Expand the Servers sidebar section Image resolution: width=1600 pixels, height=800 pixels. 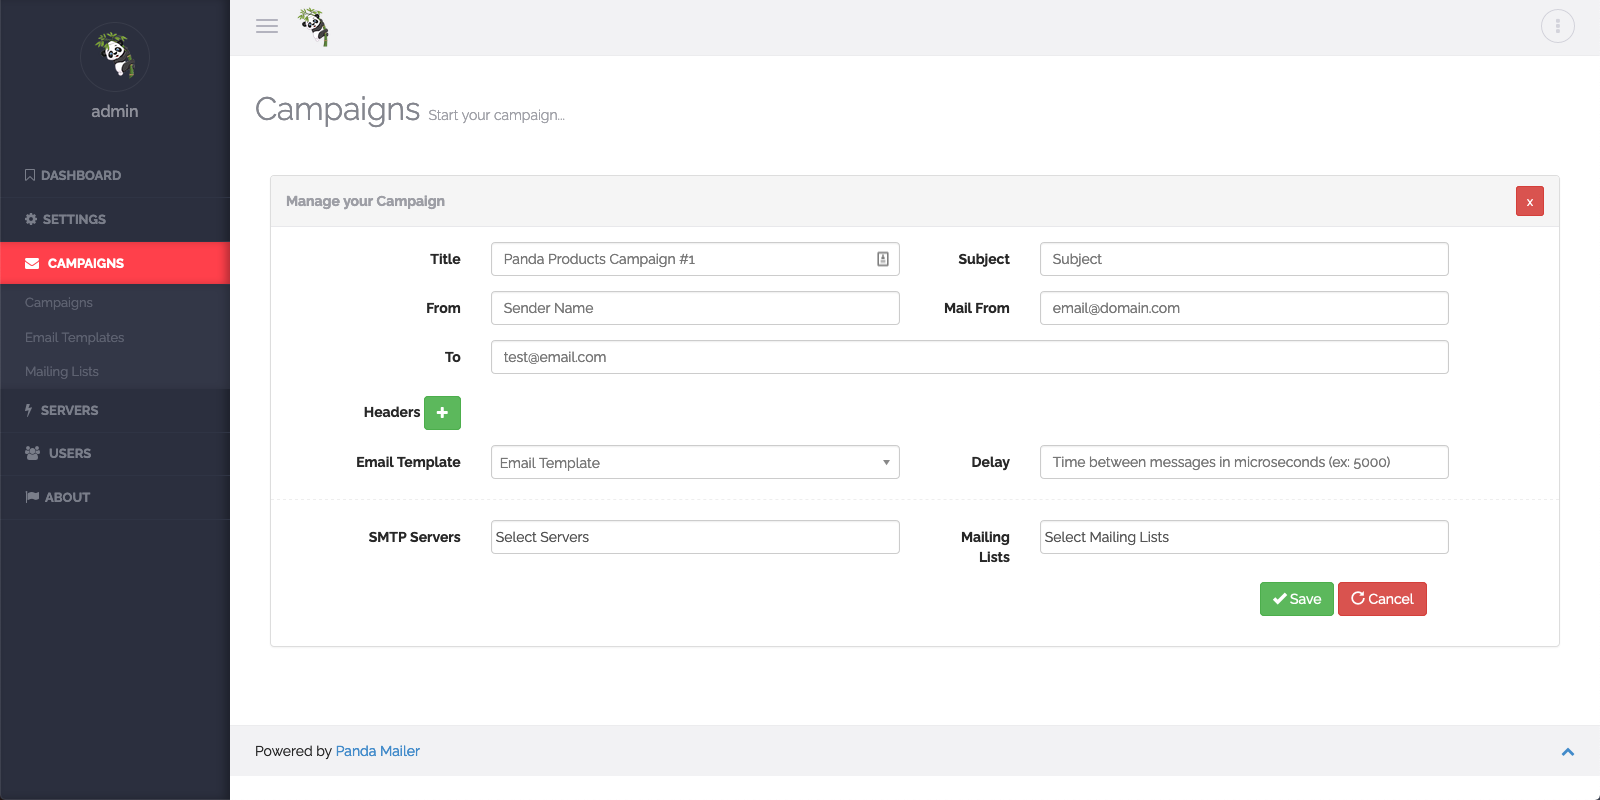coord(69,410)
